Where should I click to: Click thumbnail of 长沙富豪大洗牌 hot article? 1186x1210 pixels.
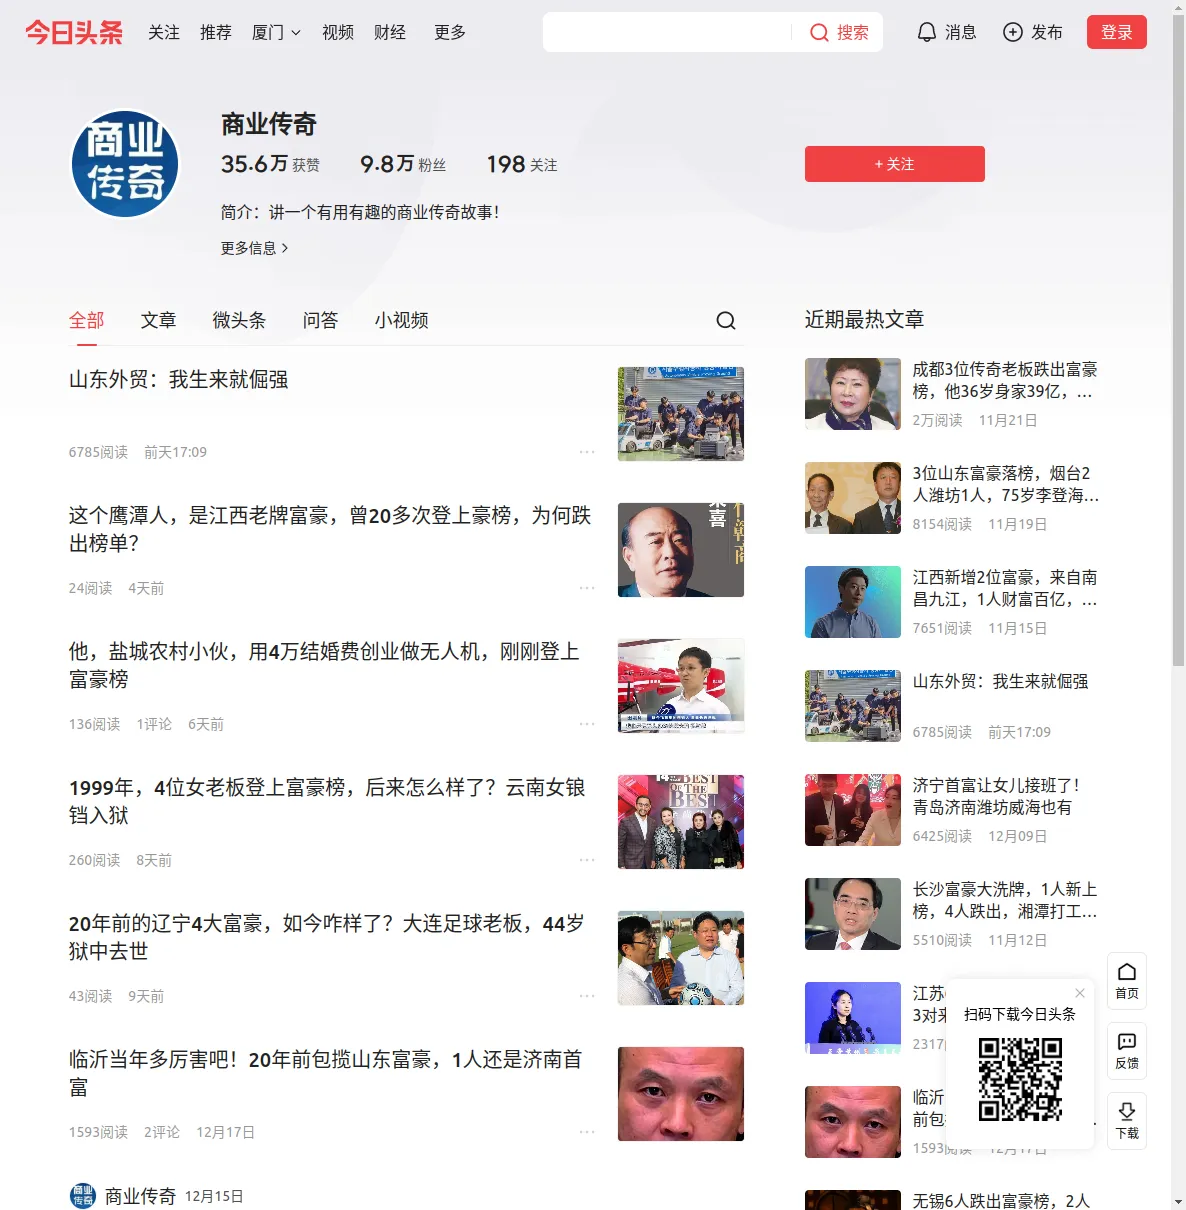point(853,914)
